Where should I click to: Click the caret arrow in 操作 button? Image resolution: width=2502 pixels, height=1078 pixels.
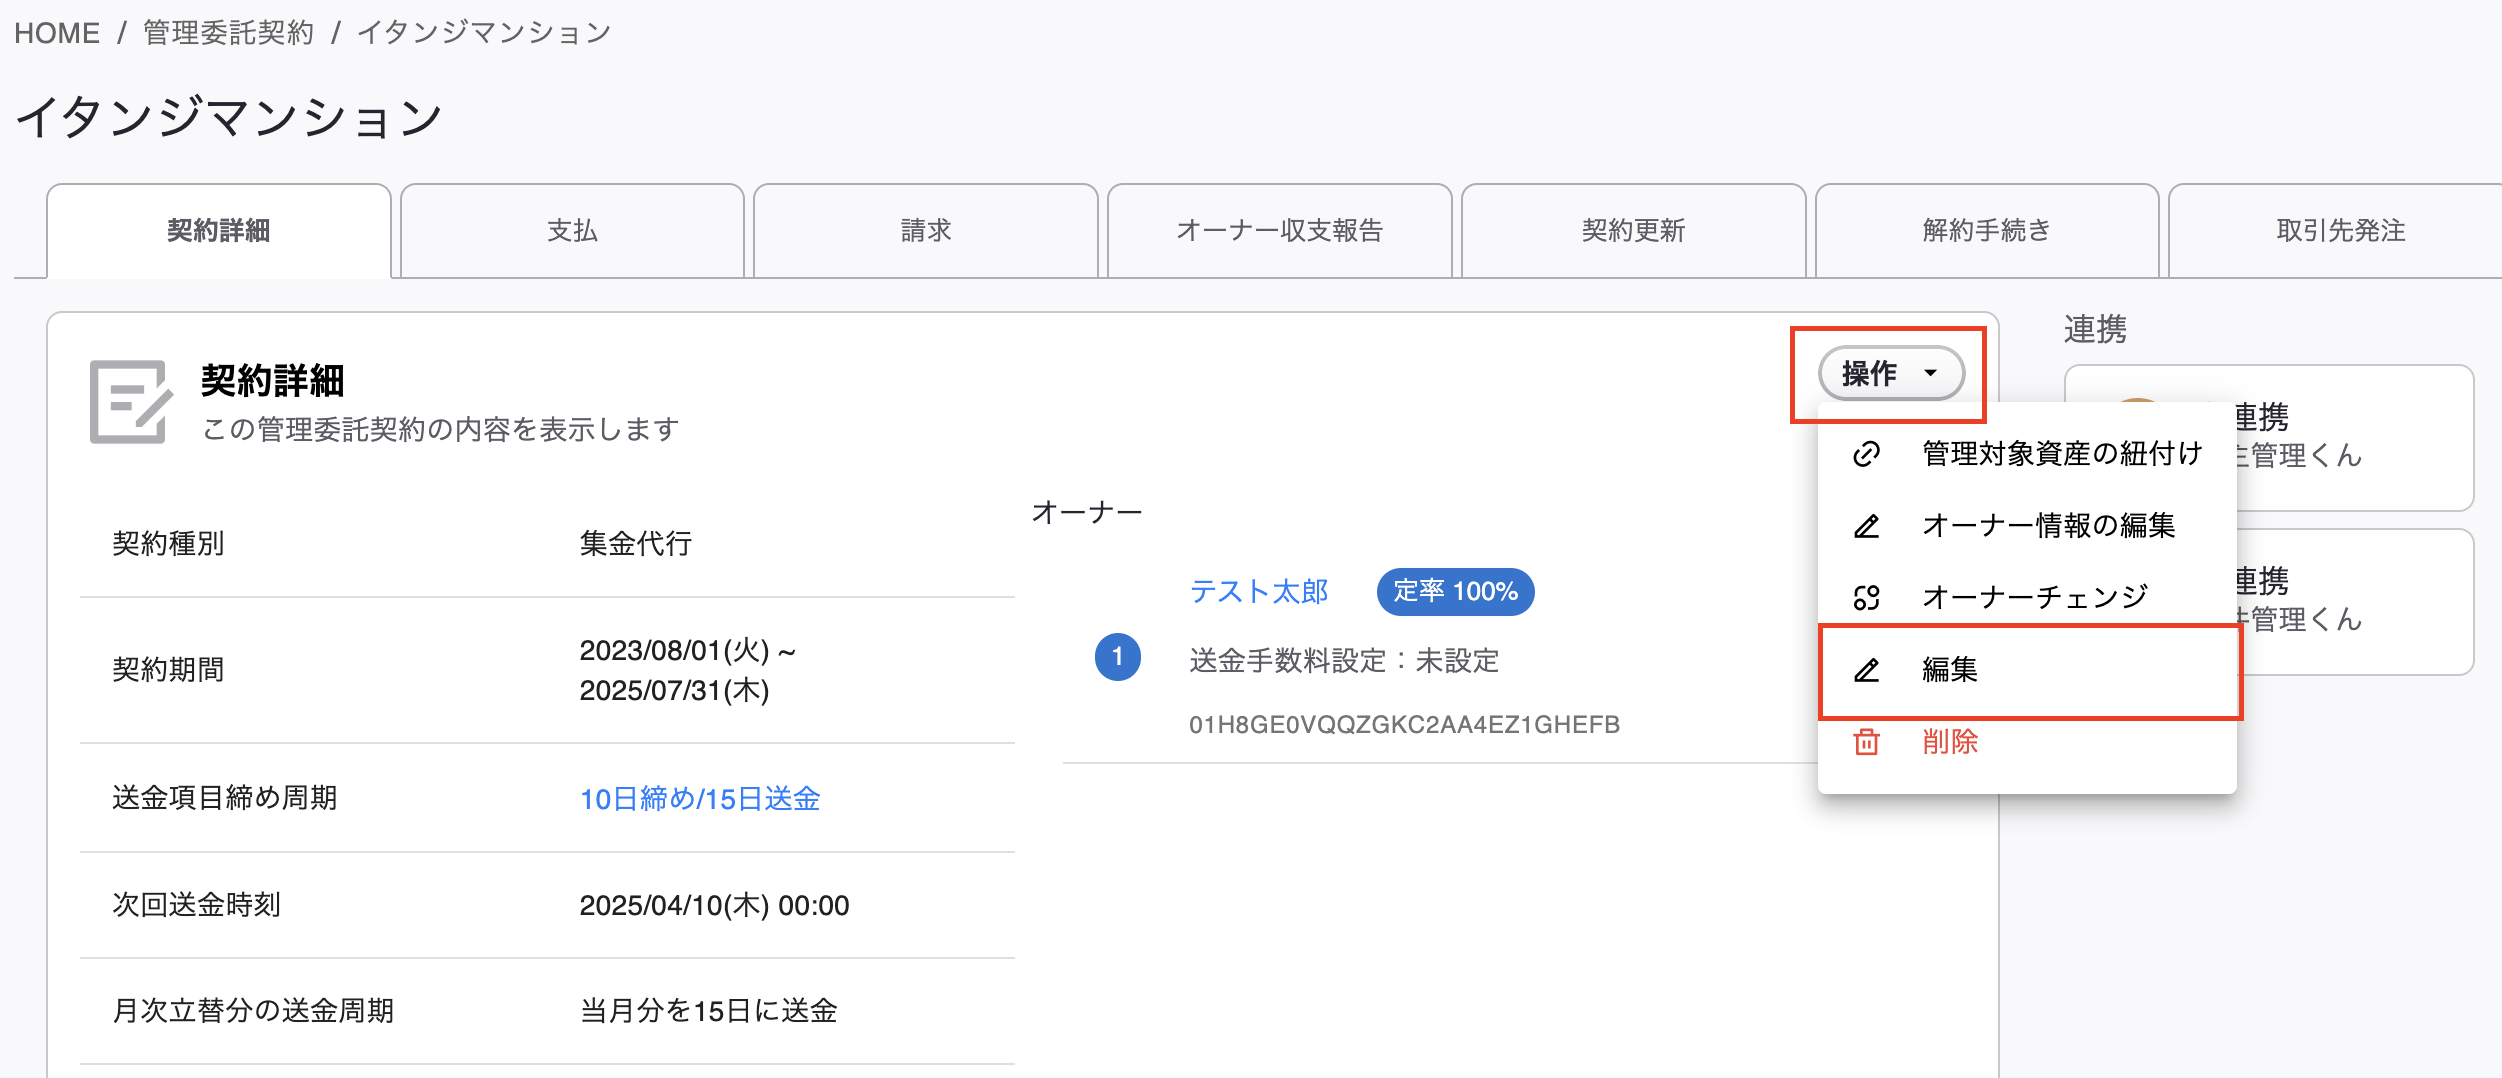[1930, 373]
